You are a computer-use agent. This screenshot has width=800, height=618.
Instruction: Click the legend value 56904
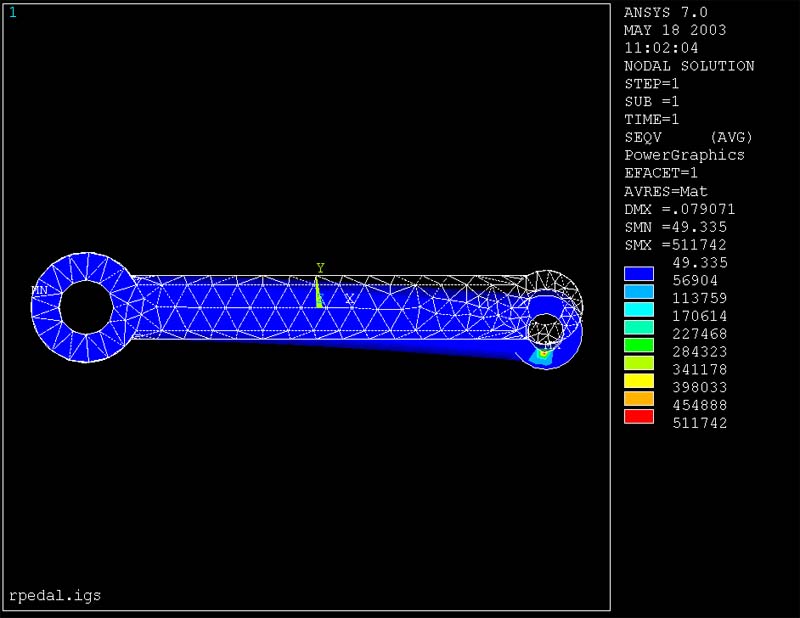click(x=695, y=281)
